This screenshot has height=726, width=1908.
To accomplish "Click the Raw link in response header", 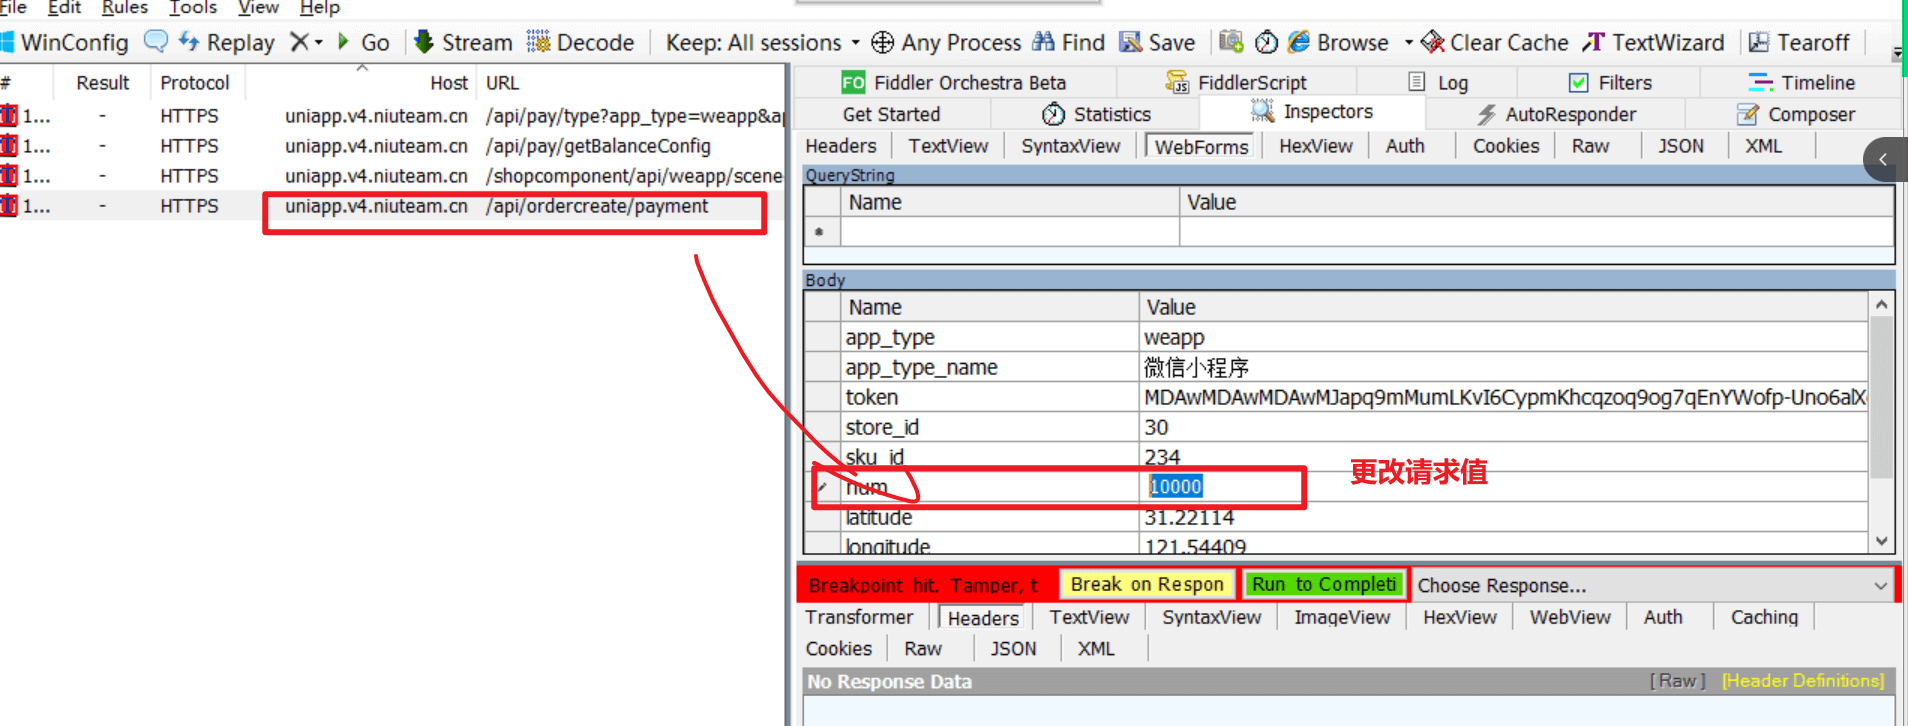I will click(x=1676, y=681).
